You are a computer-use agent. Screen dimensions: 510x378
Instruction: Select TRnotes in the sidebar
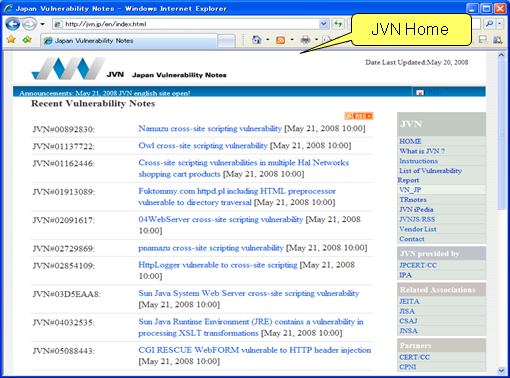click(413, 200)
